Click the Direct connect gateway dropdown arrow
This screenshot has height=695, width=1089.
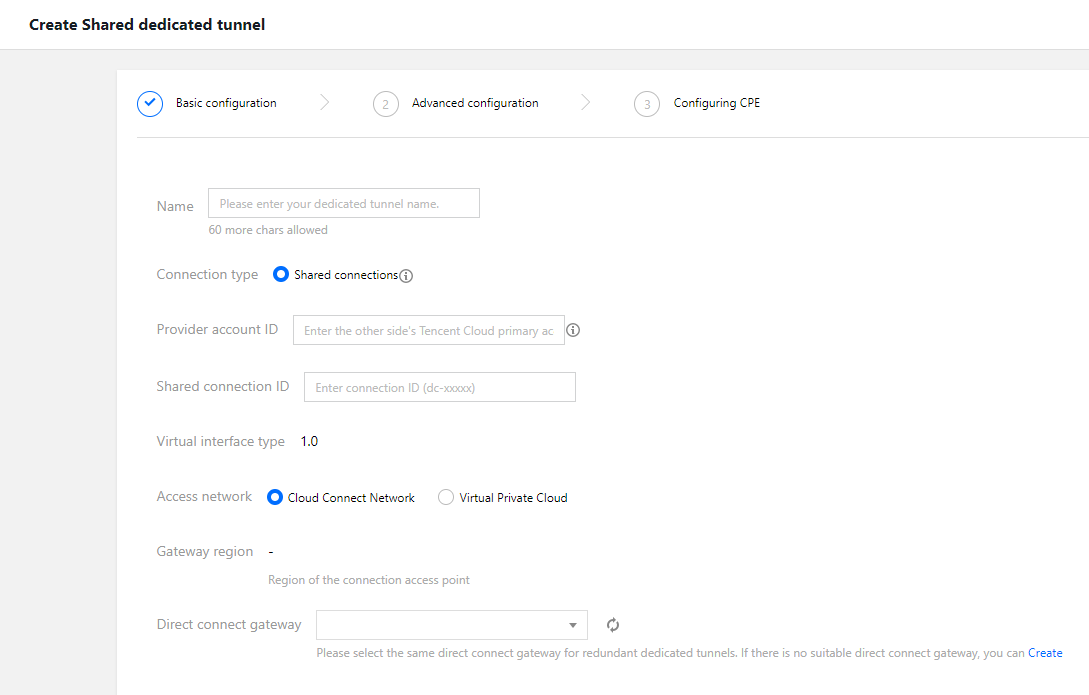click(573, 625)
